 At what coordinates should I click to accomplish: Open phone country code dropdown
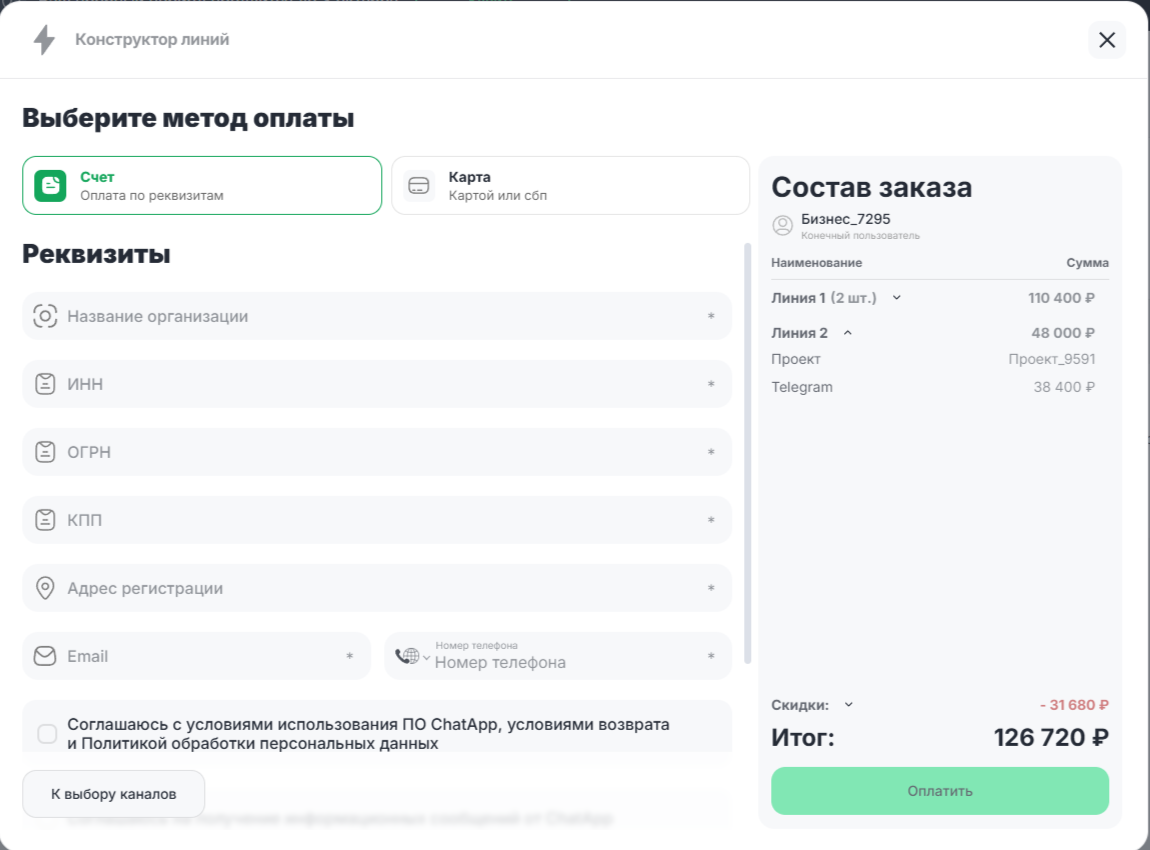point(412,657)
